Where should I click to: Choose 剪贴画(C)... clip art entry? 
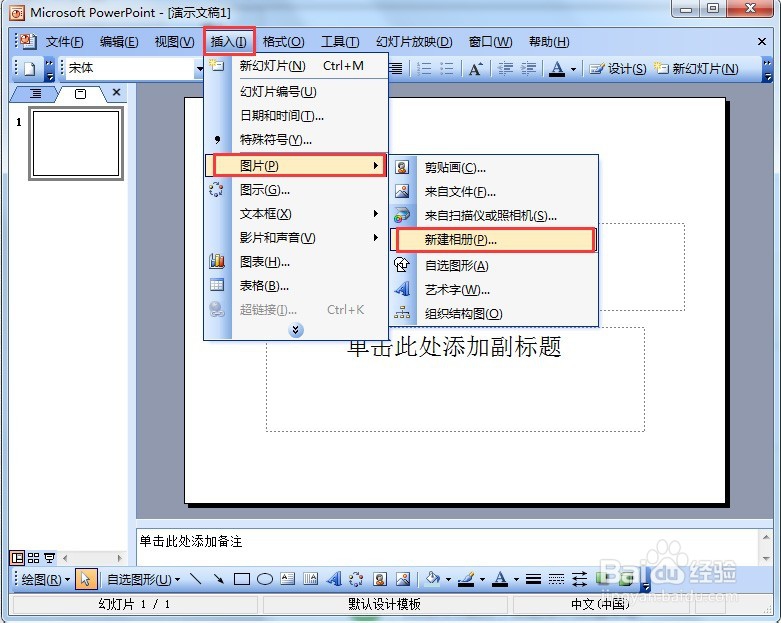pyautogui.click(x=493, y=167)
